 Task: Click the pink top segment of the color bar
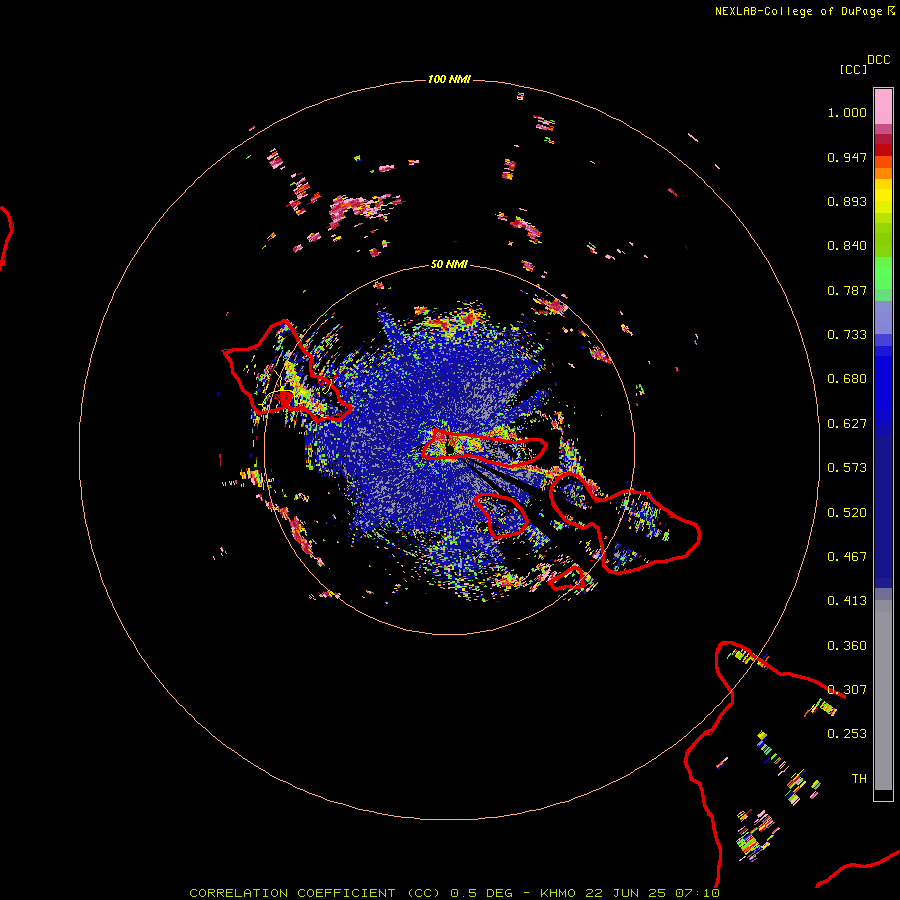[883, 107]
